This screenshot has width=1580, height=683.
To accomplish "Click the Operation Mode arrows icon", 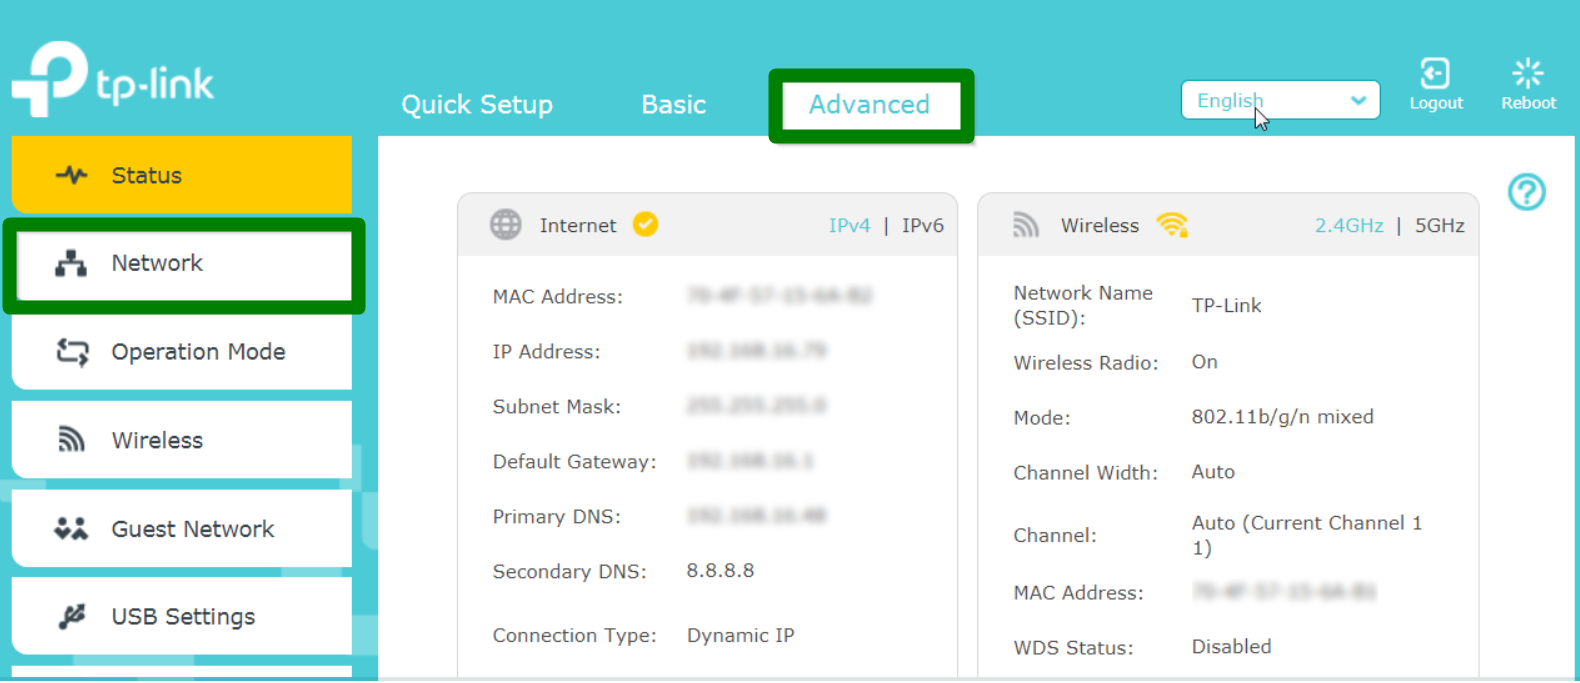I will point(72,352).
